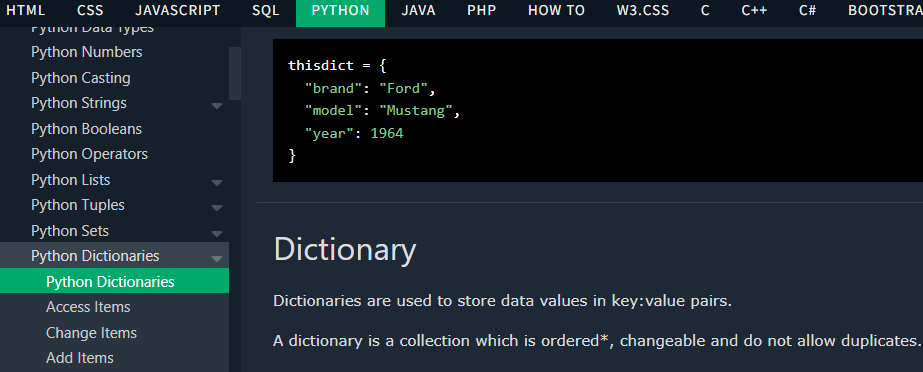923x372 pixels.
Task: Open Add Items sub-item
Action: 79,358
